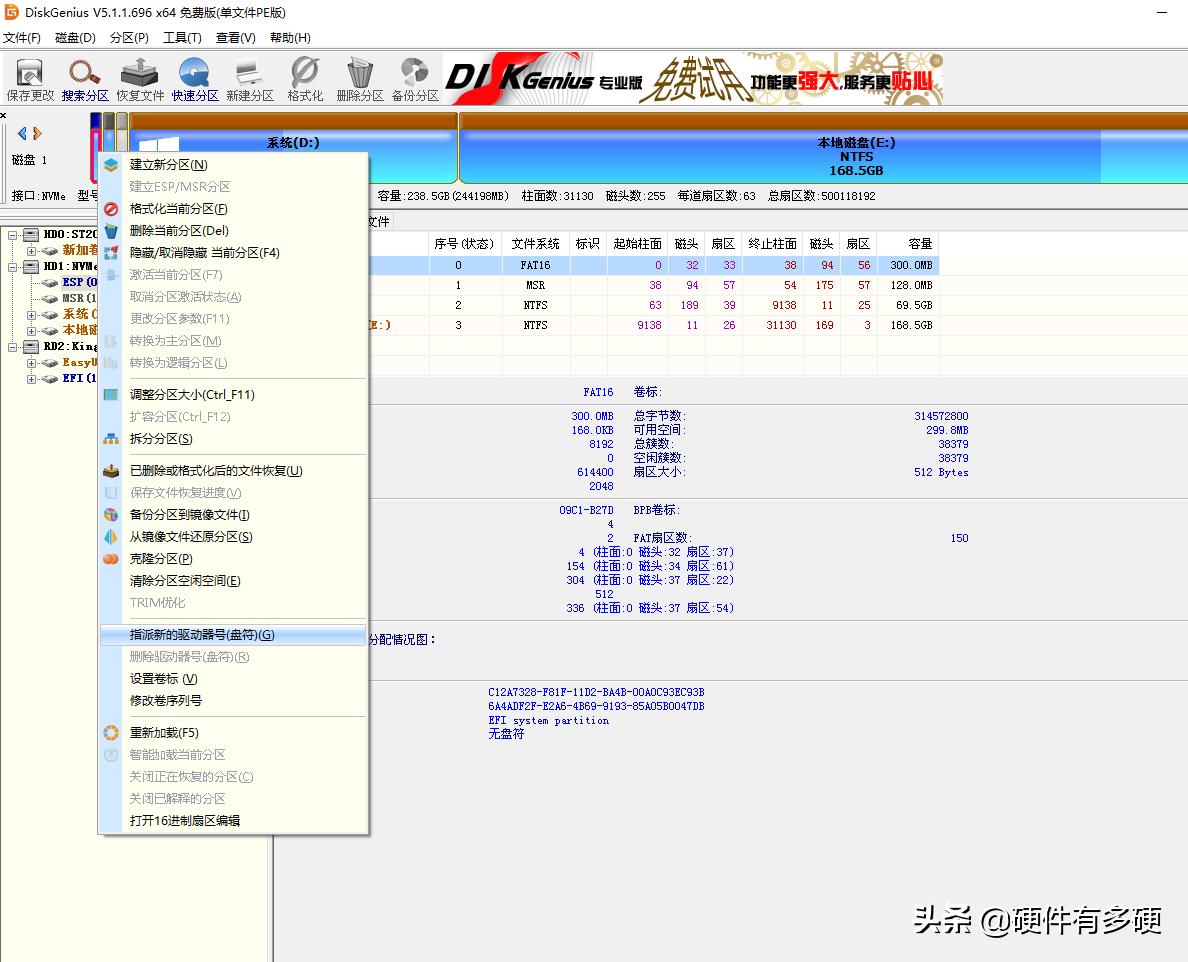1188x962 pixels.
Task: Open the 恢复文件 (recover files) tool
Action: [x=140, y=78]
